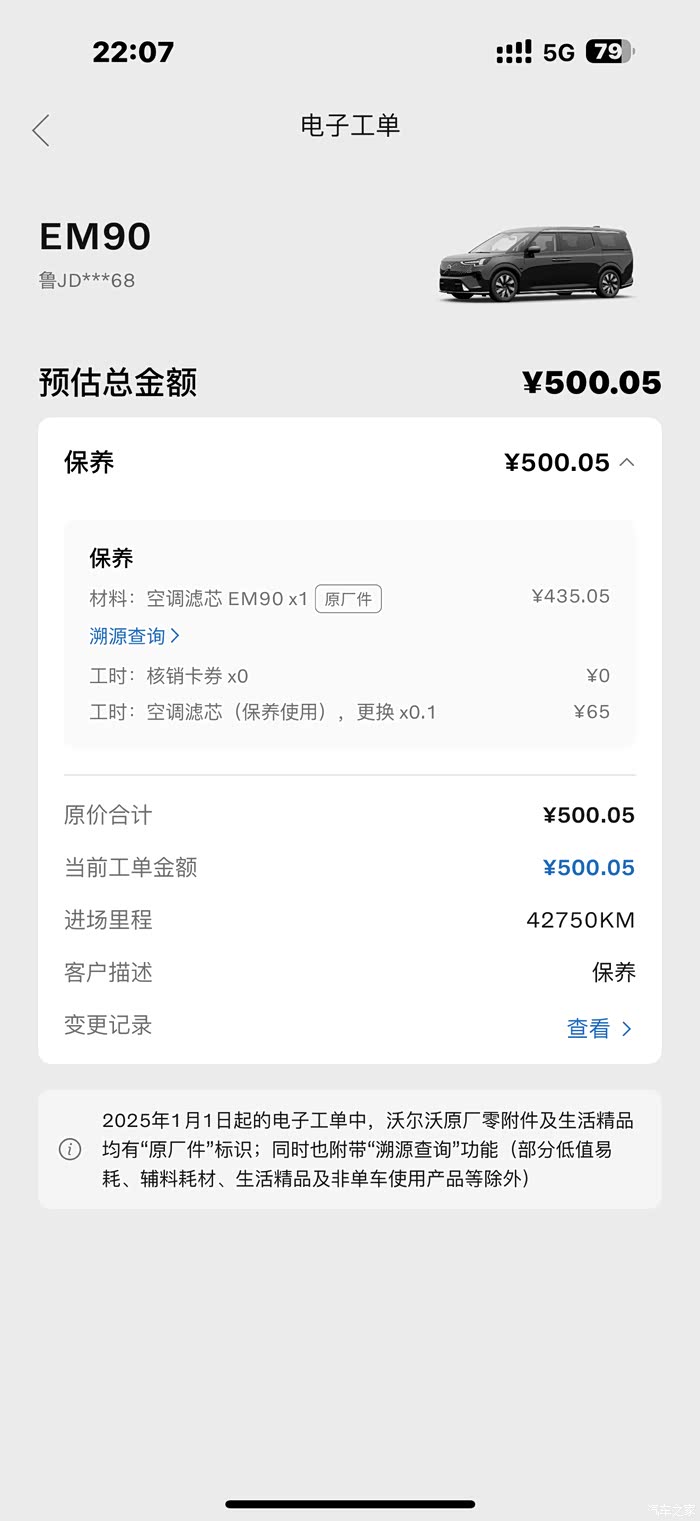Screen dimensions: 700x1521
Task: Tap the 22:07 clock in status bar
Action: 133,52
